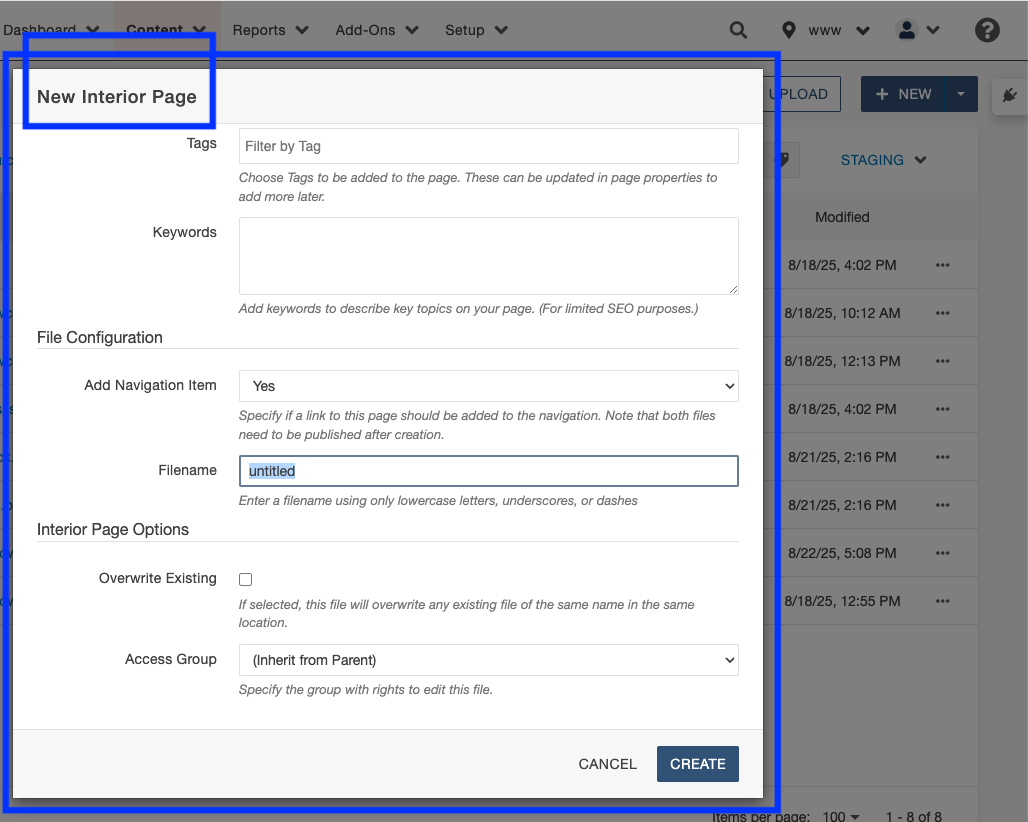
Task: Change items per page dropdown
Action: pyautogui.click(x=840, y=816)
